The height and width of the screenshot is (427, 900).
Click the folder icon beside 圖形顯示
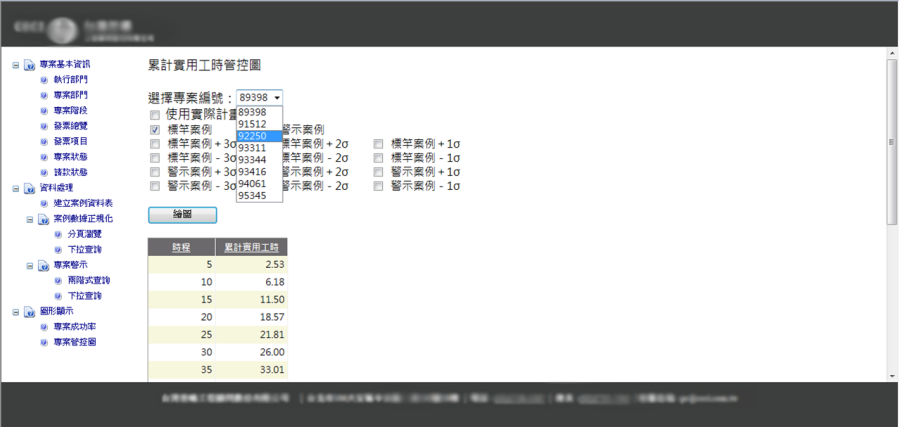(x=30, y=311)
